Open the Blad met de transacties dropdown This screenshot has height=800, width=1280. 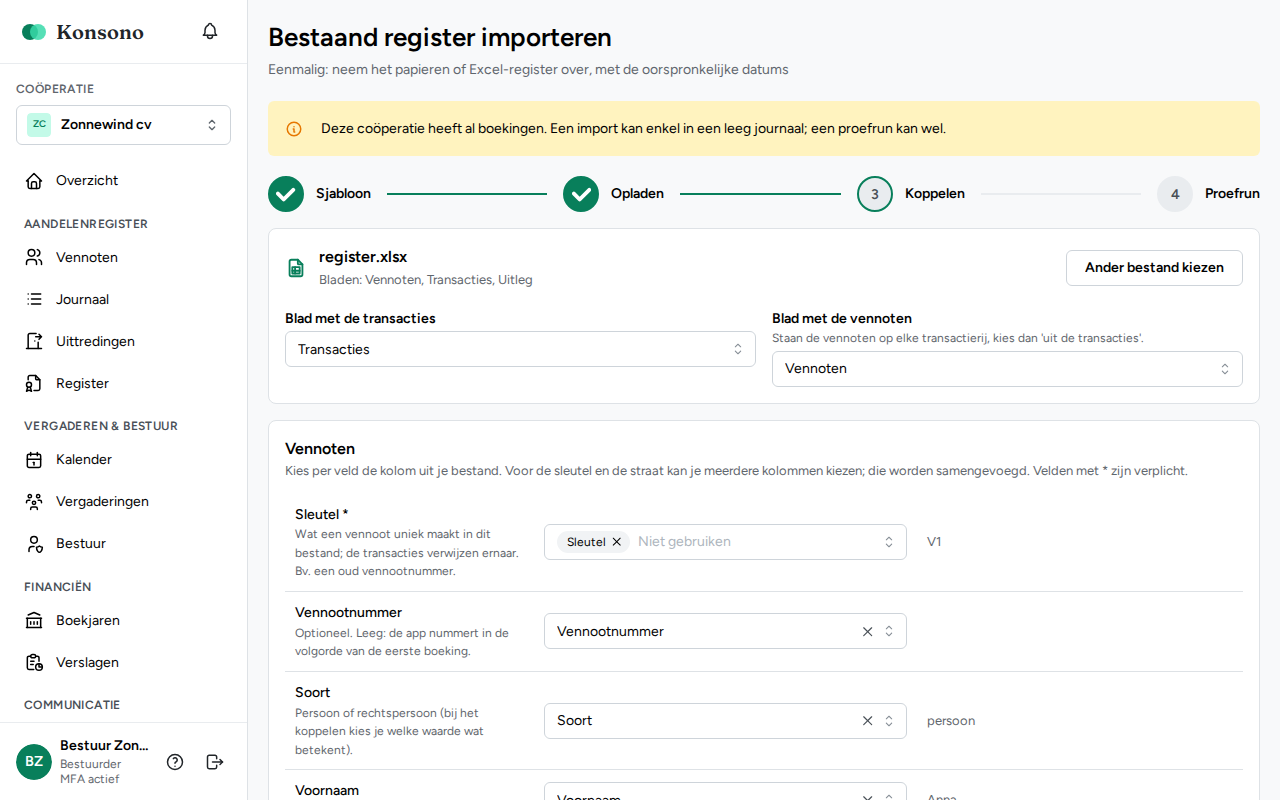pyautogui.click(x=520, y=350)
